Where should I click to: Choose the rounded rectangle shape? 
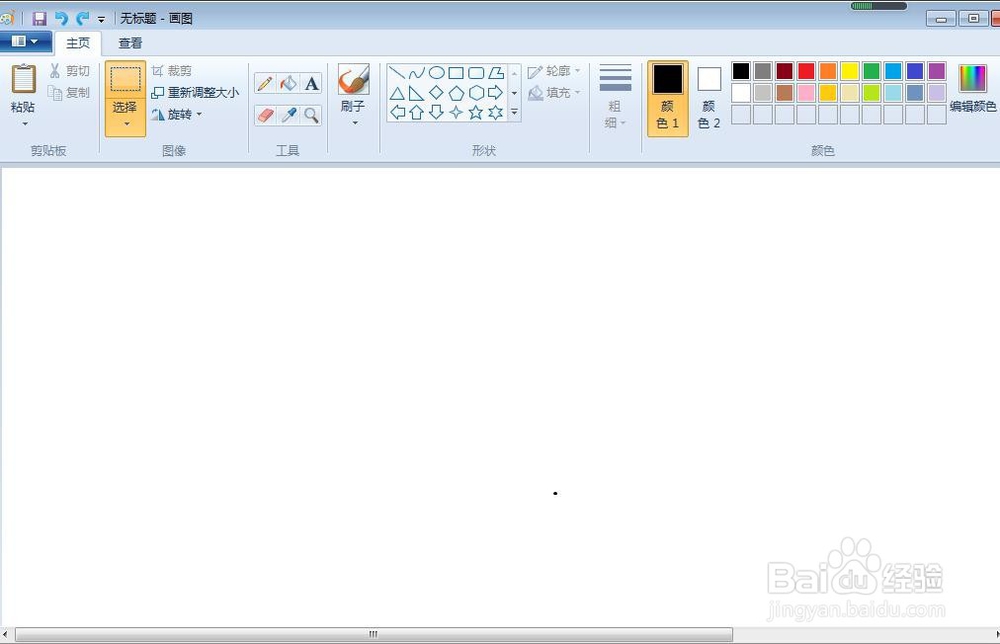476,73
